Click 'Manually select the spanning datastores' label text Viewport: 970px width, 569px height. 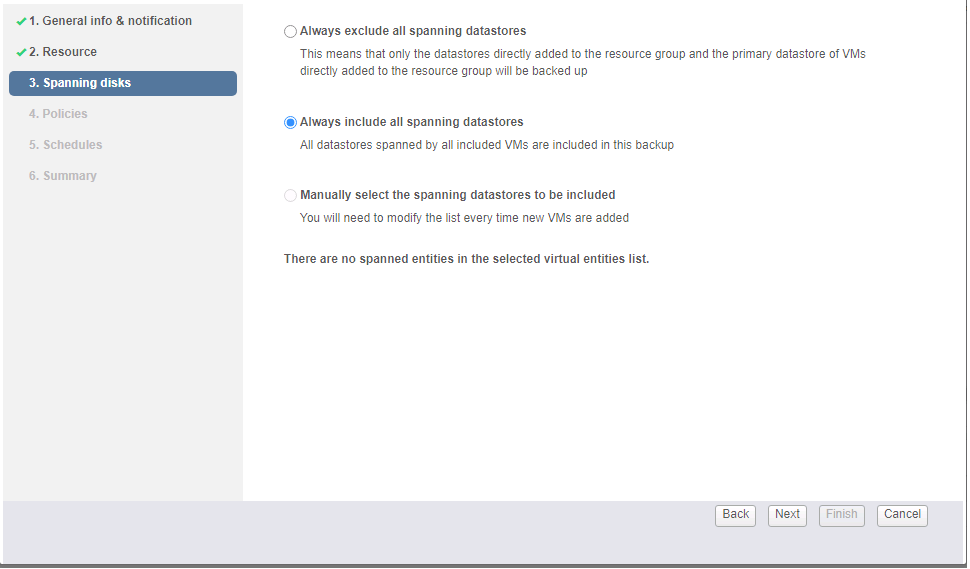pos(457,195)
